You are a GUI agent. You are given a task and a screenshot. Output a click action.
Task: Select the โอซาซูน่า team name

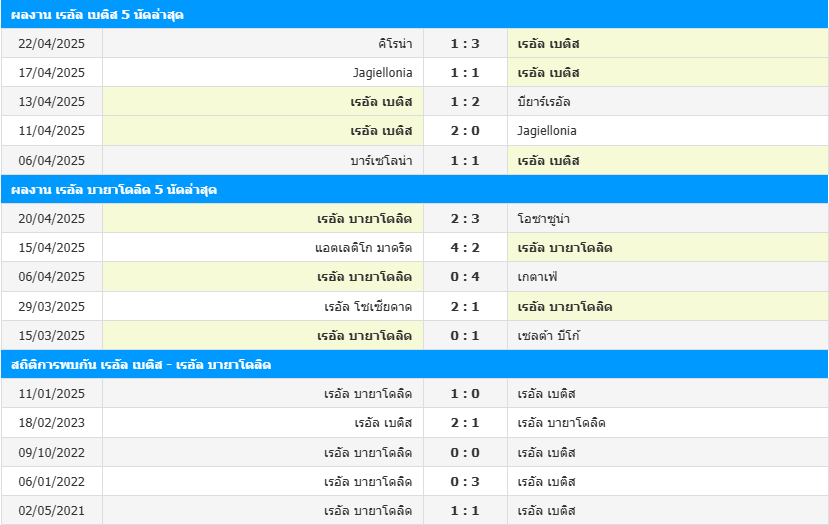pyautogui.click(x=544, y=219)
